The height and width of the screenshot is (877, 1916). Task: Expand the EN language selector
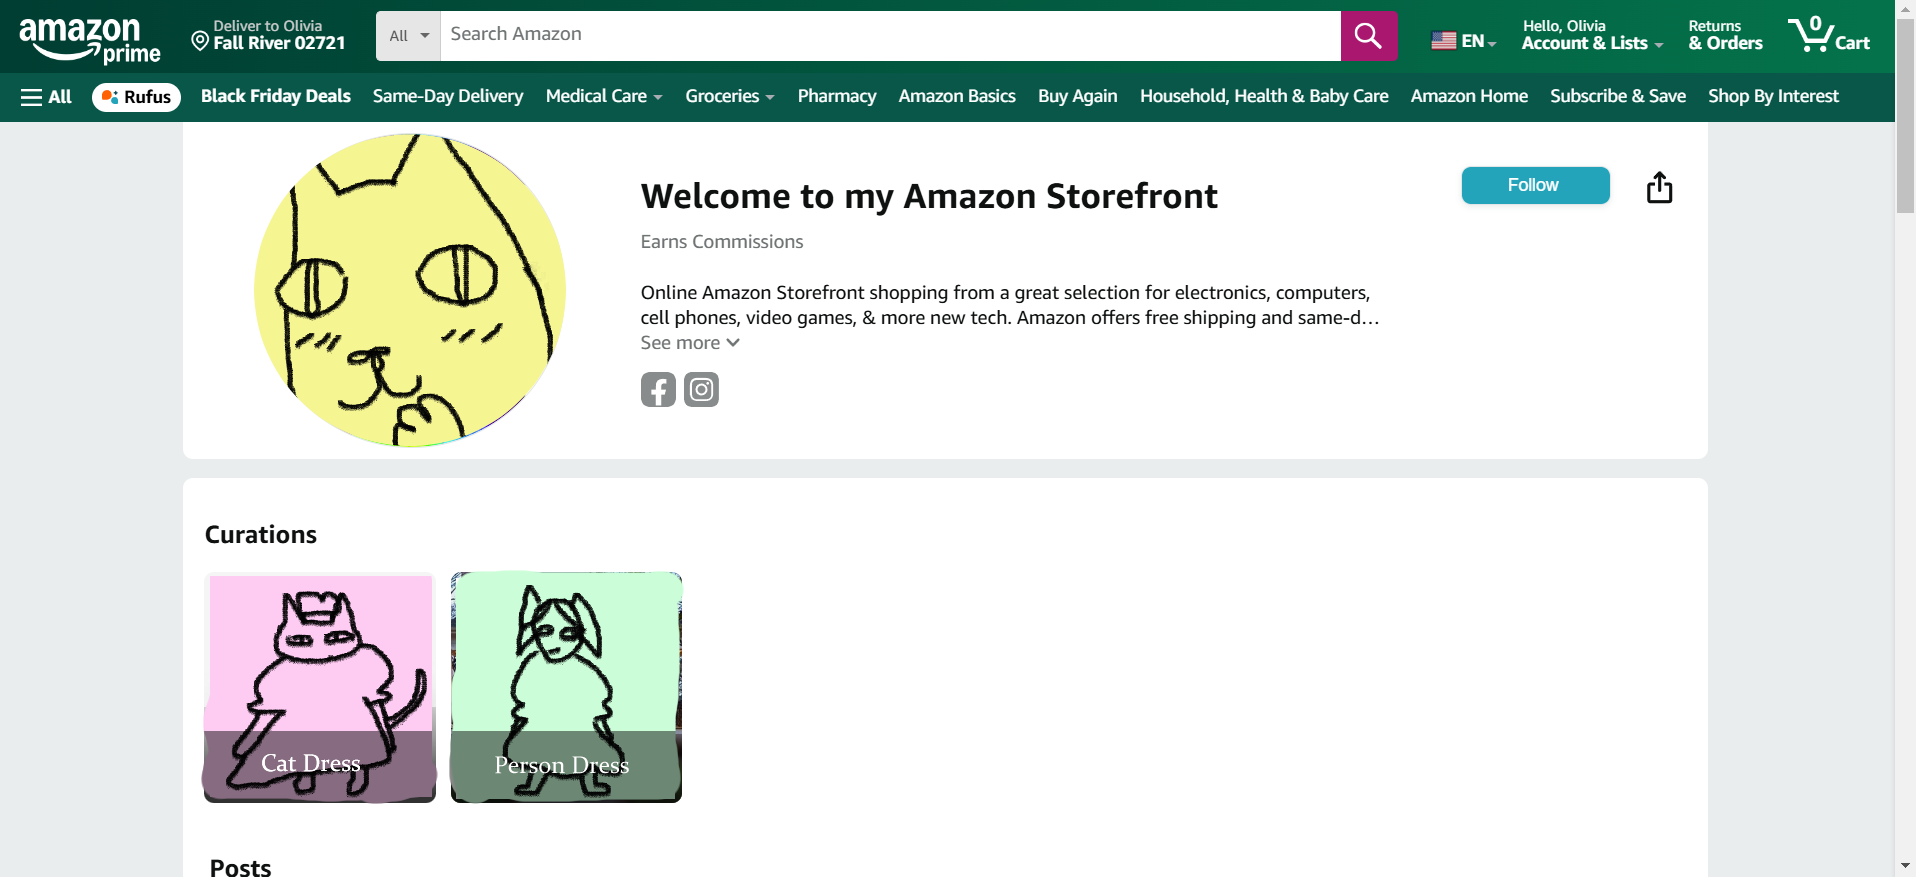[x=1478, y=41]
